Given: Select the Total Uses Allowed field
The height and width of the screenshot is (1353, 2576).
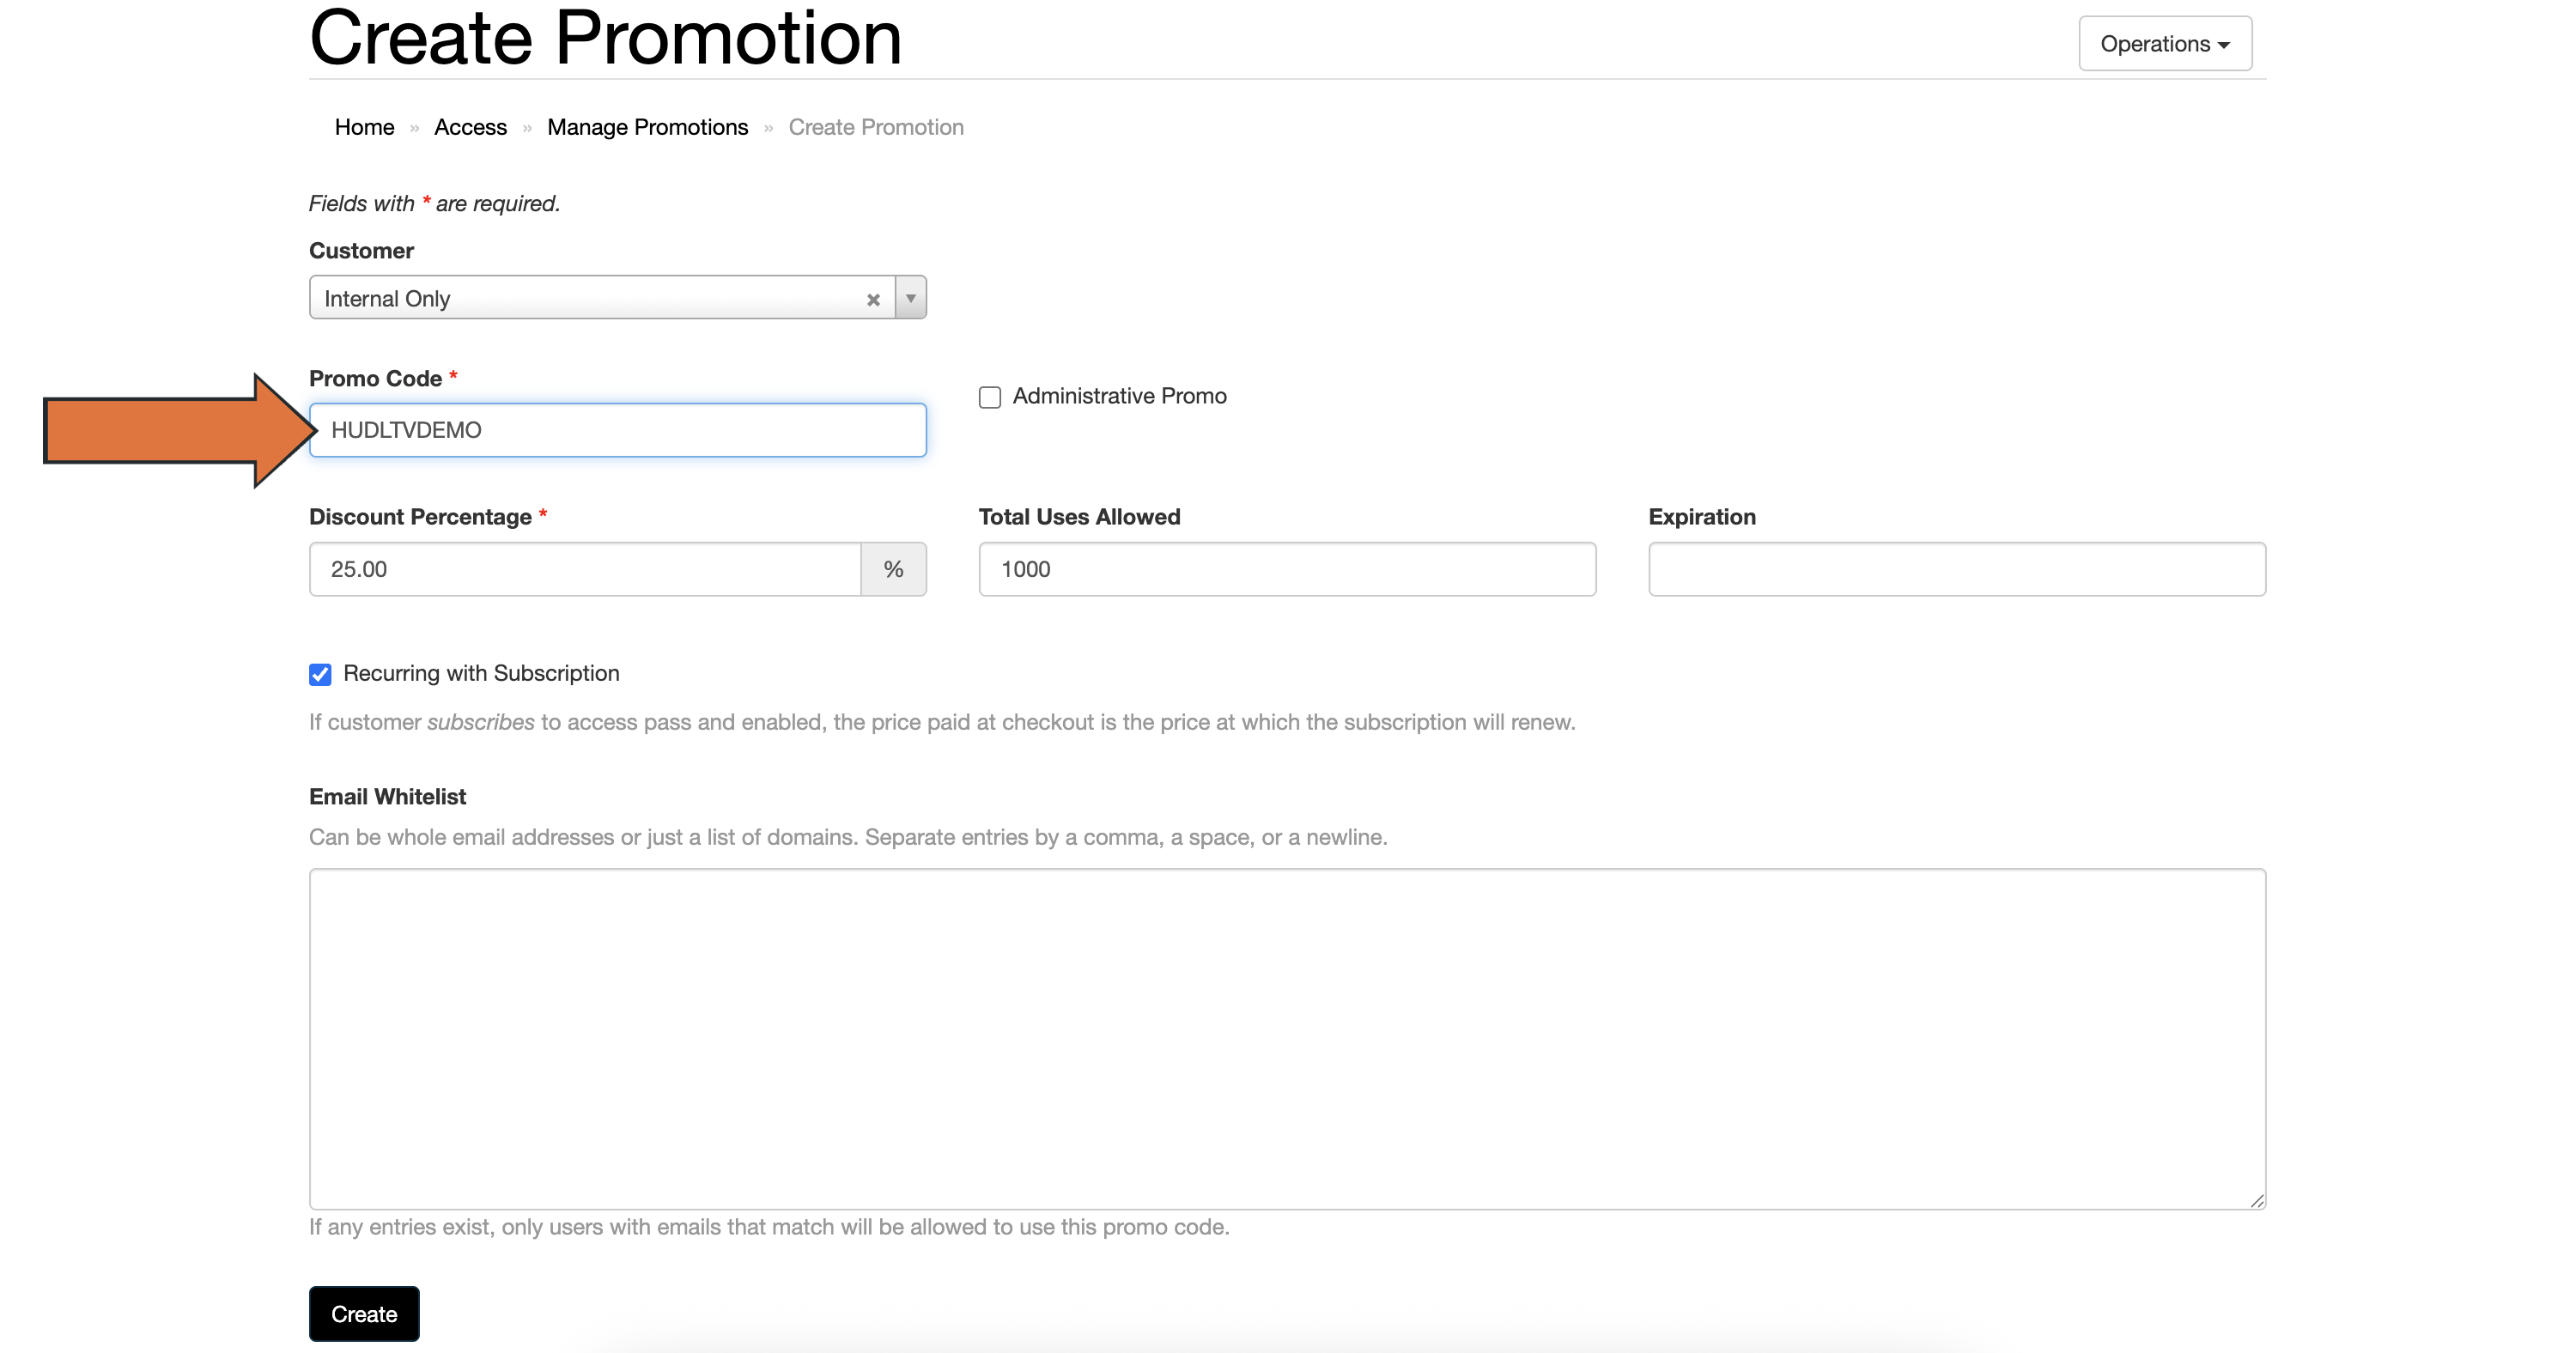Looking at the screenshot, I should click(1287, 569).
